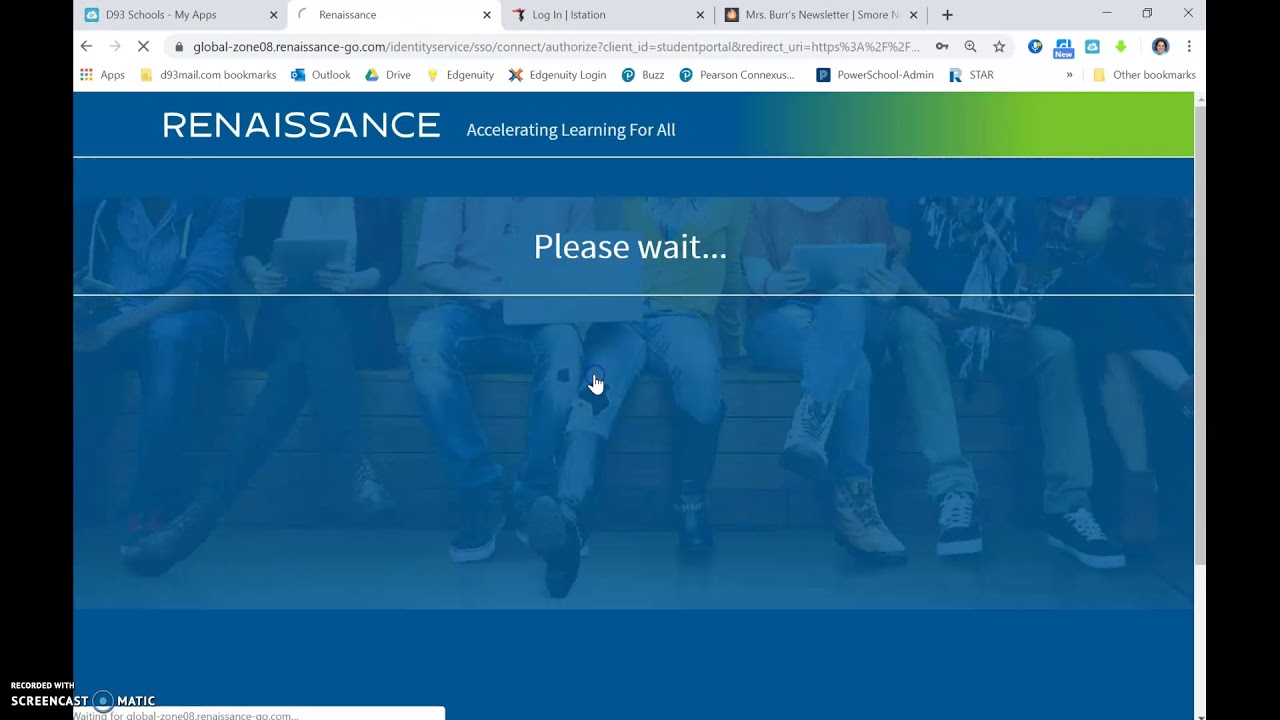This screenshot has height=720, width=1280.
Task: Go forward to the next page
Action: (114, 46)
